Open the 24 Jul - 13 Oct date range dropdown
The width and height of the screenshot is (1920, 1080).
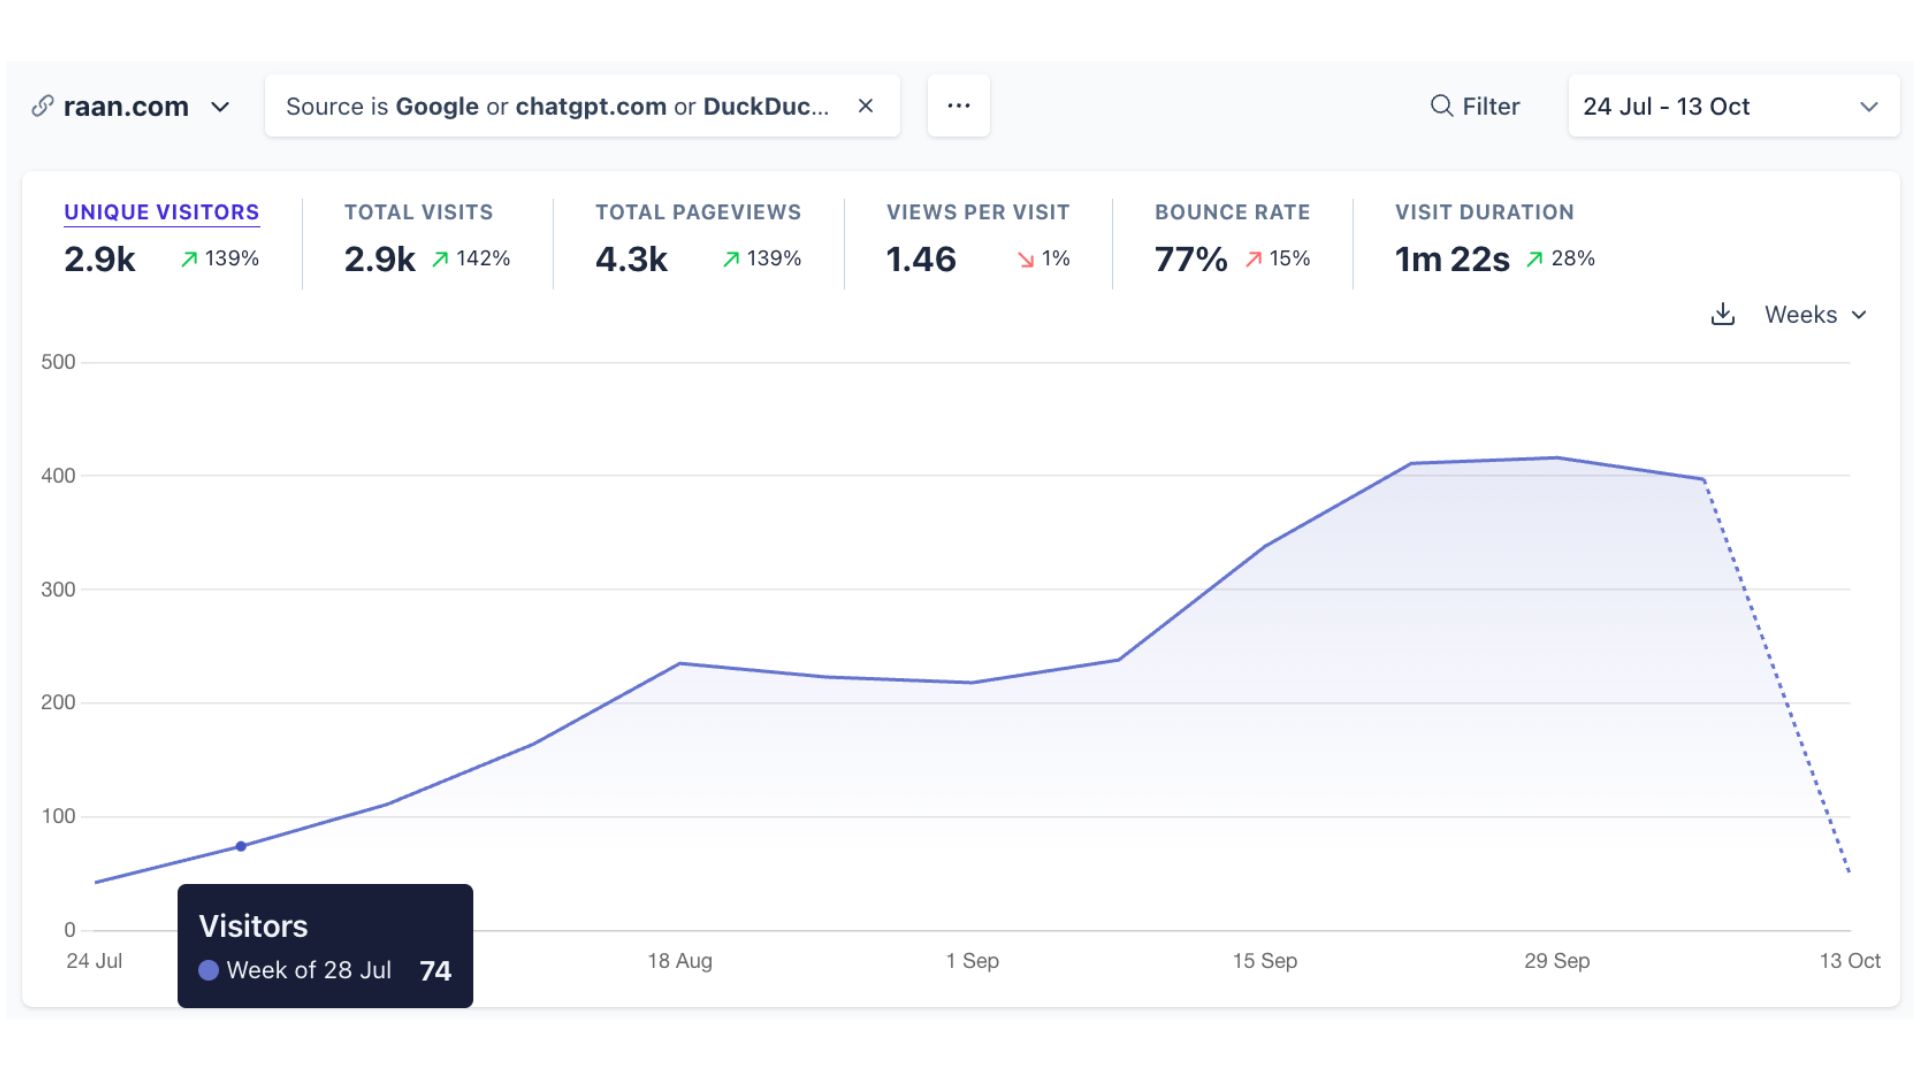1733,106
